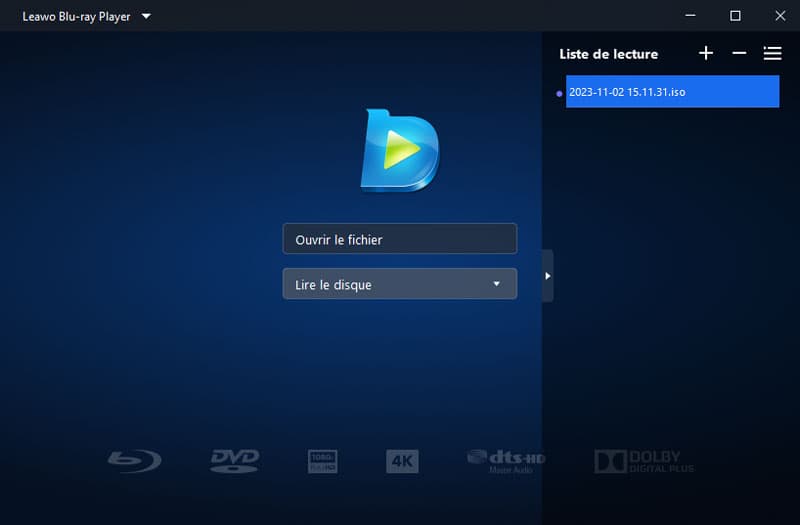Click the Dolby Digital Plus logo
This screenshot has height=525, width=800.
pos(643,461)
